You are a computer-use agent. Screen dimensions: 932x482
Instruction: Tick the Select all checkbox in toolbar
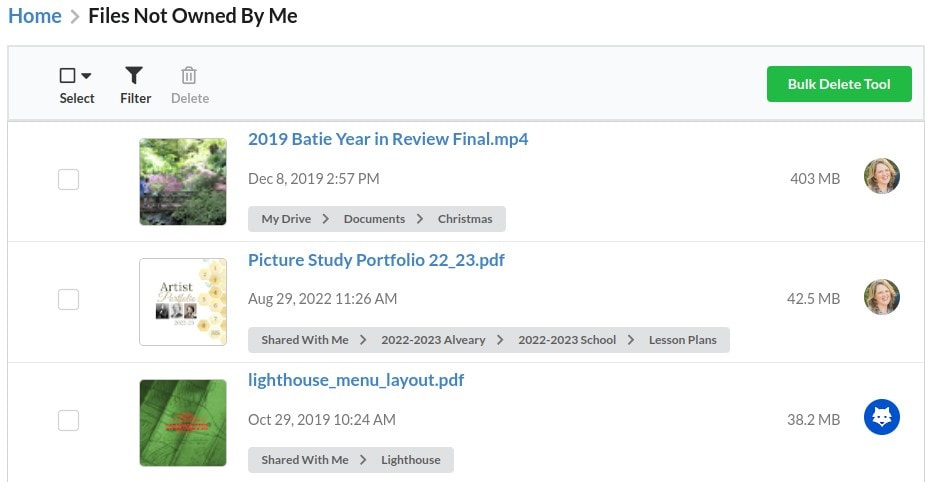pos(68,75)
